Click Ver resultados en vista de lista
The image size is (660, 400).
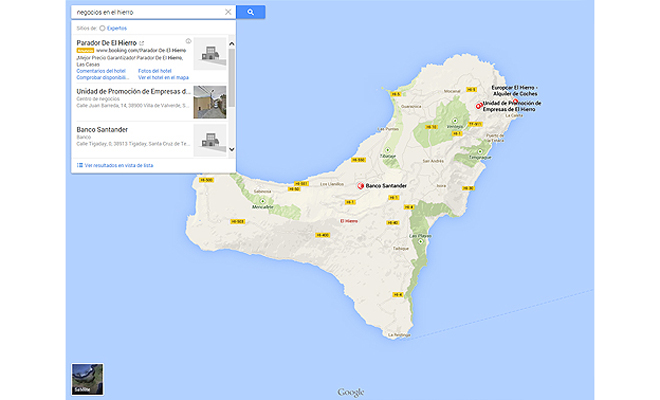[x=118, y=164]
